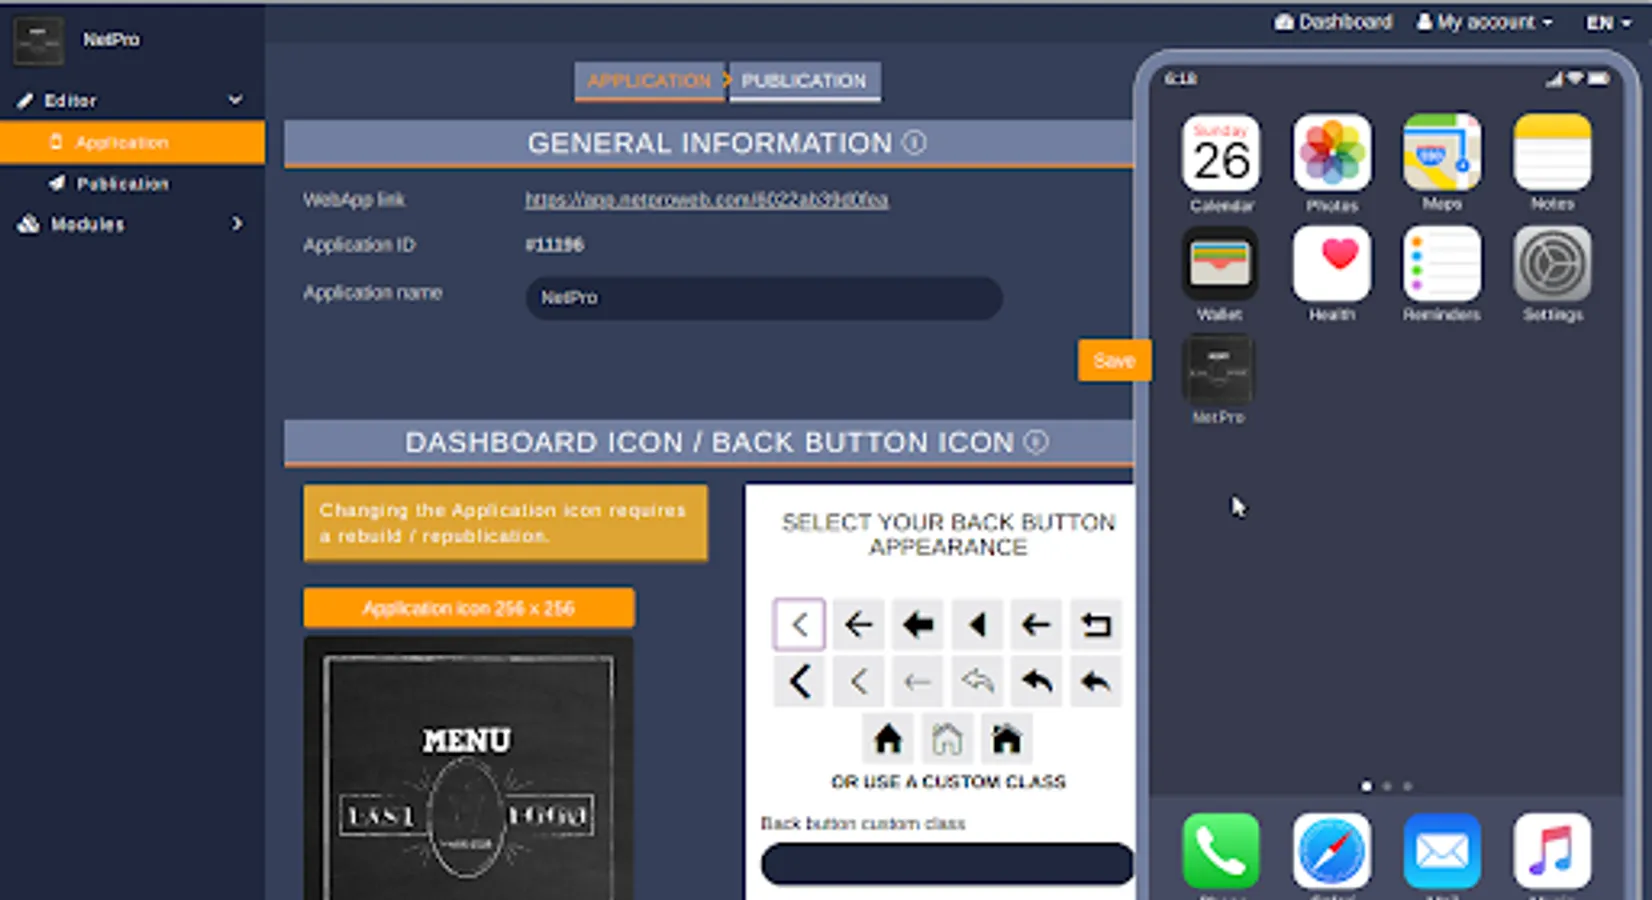
Task: Switch to the APPLICATION tab
Action: tap(649, 81)
